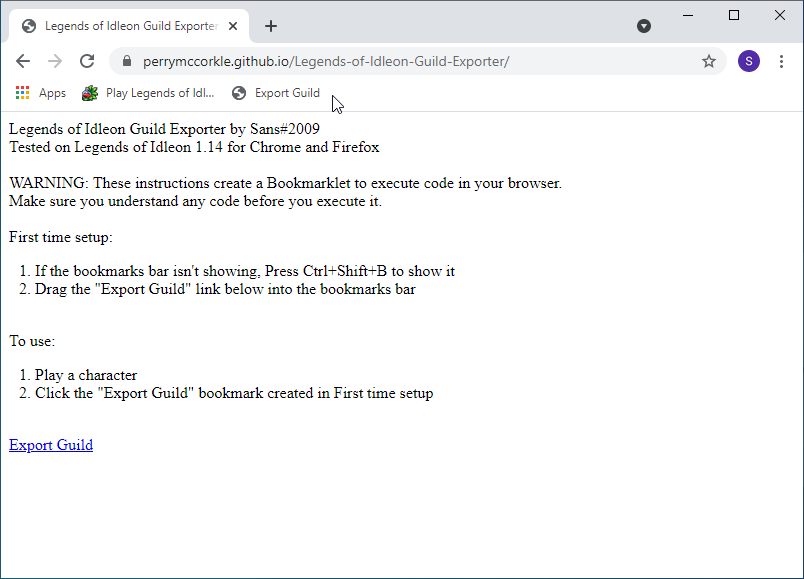The height and width of the screenshot is (579, 804).
Task: Go back to the previous page
Action: coord(23,62)
